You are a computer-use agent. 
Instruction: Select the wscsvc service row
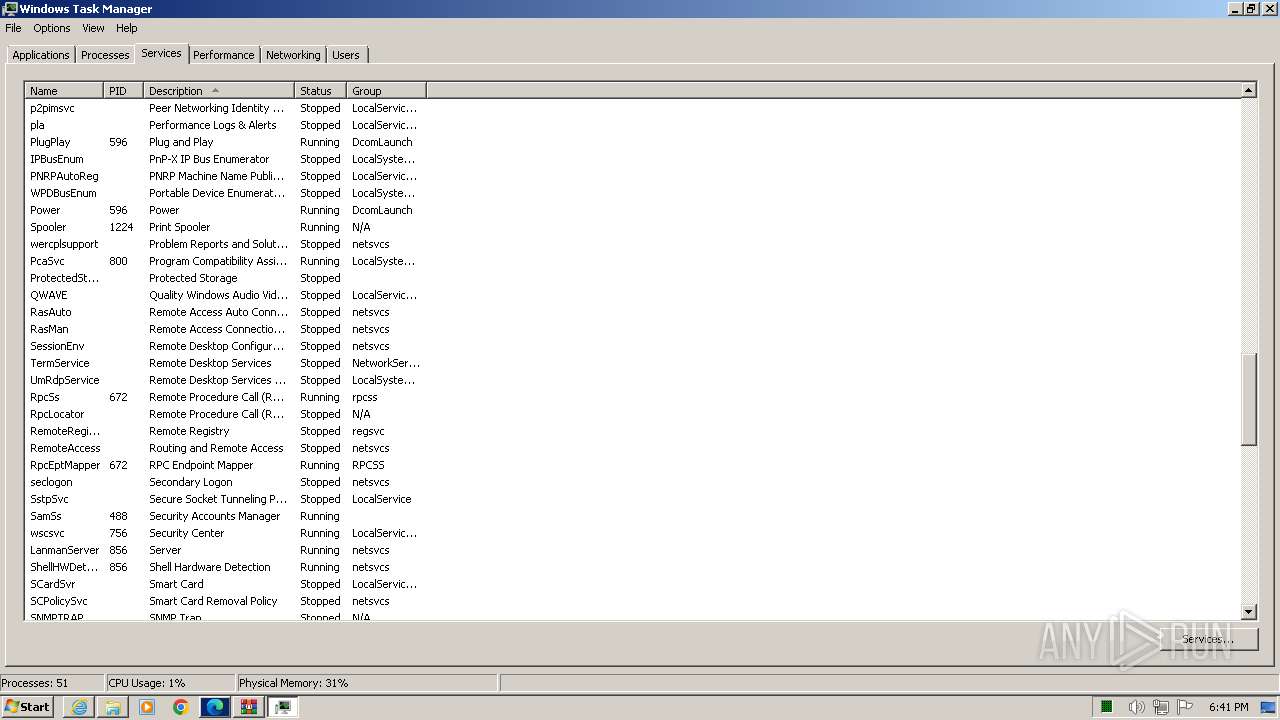pos(226,533)
